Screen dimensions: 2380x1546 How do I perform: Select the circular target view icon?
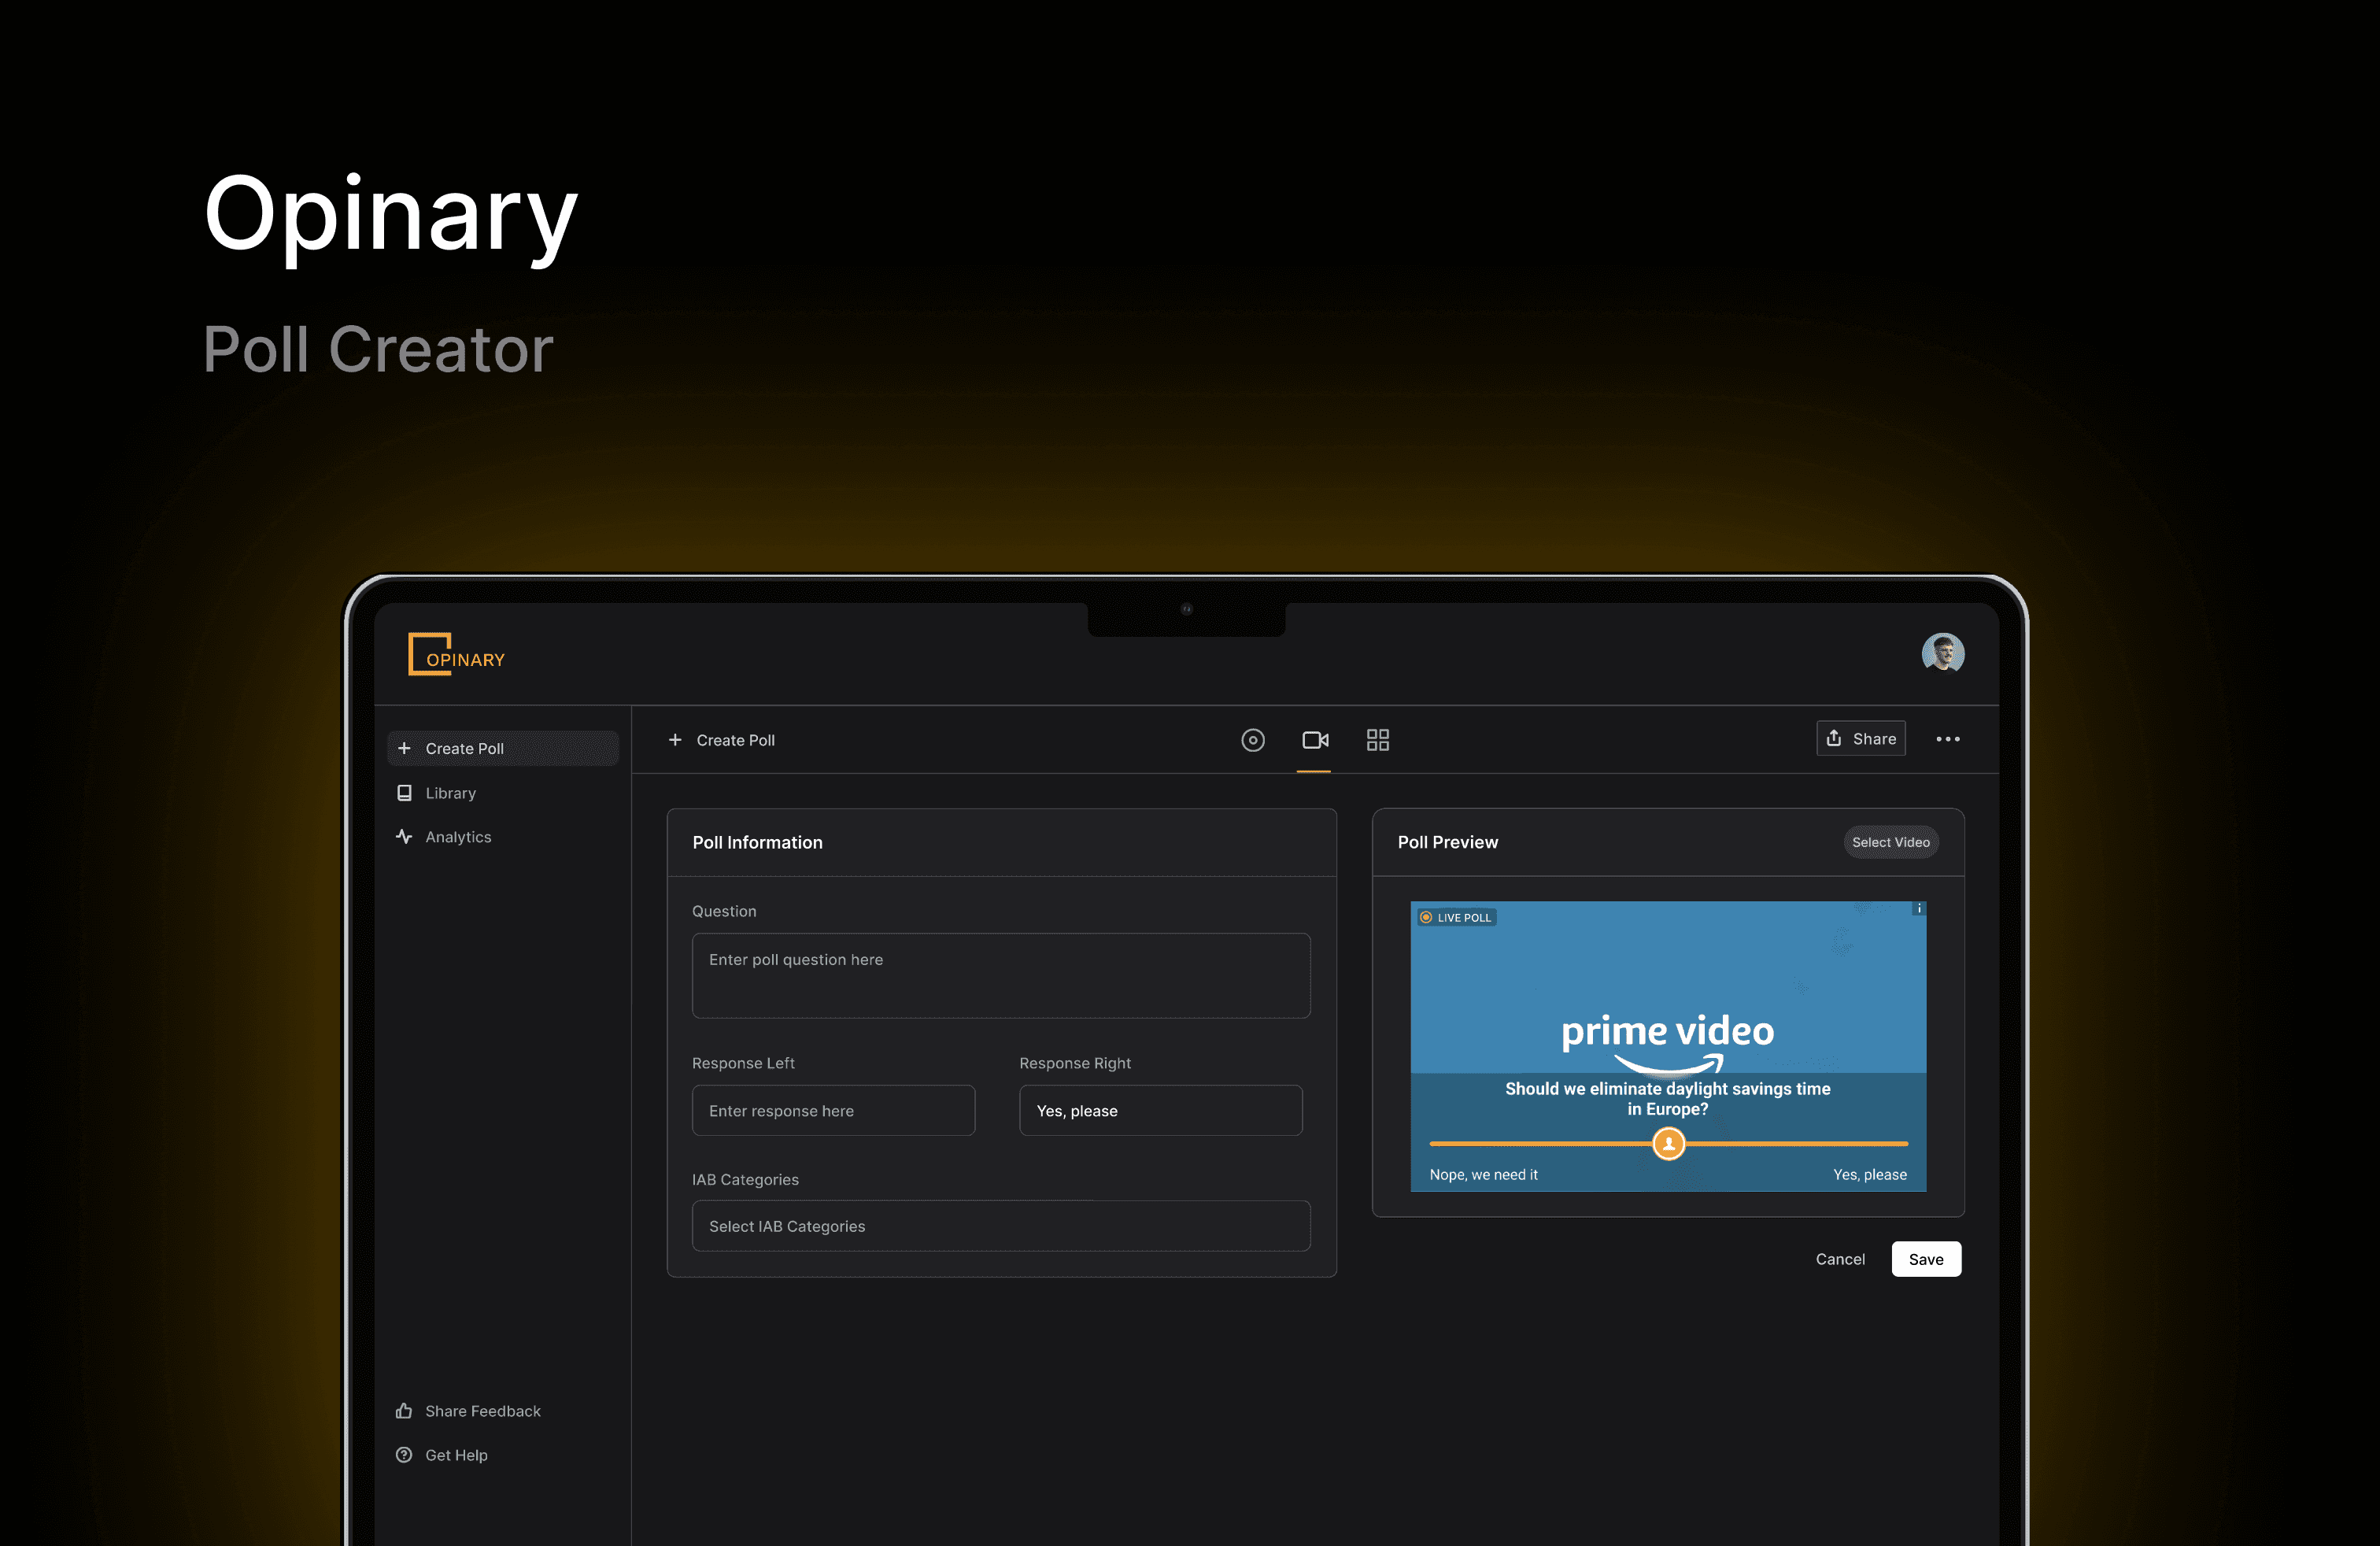(x=1252, y=740)
